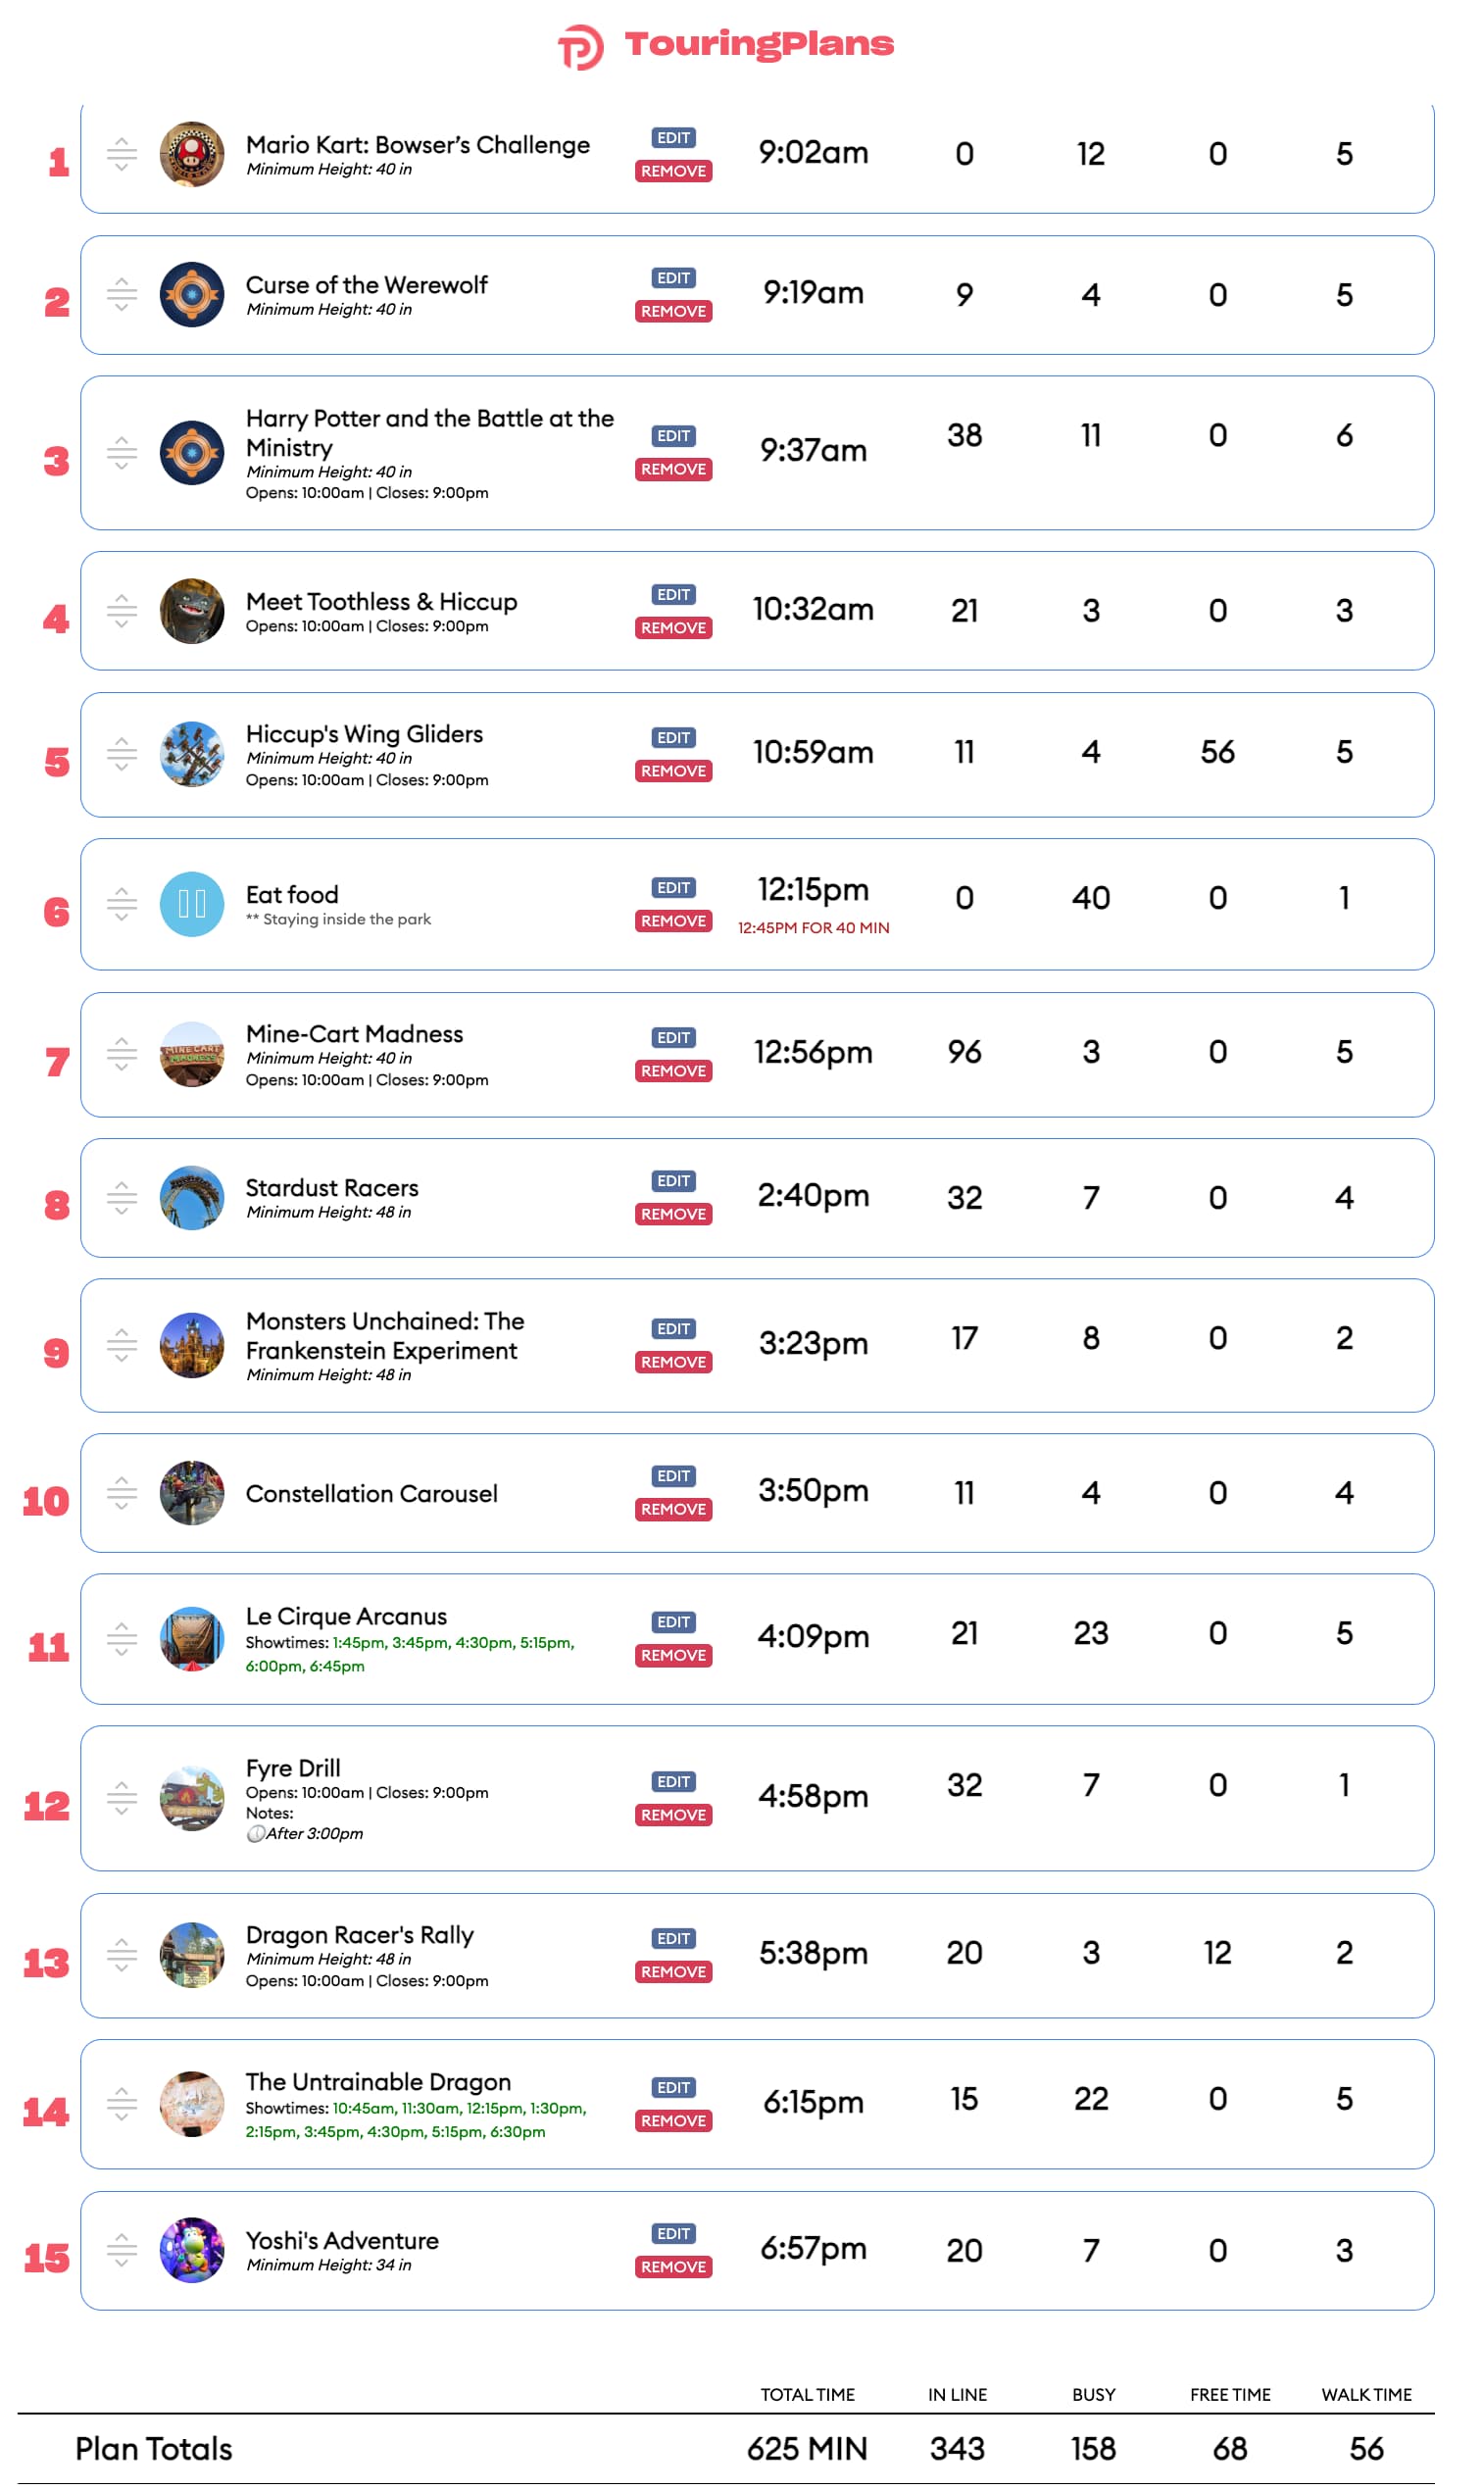Edit the Mario Kart: Bowser's Challenge step
The image size is (1484, 2490).
[x=673, y=138]
